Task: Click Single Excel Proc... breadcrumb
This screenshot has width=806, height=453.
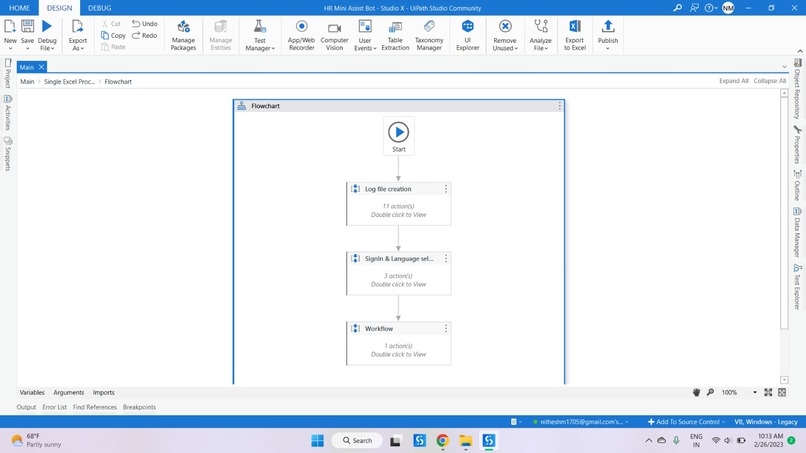Action: 69,81
